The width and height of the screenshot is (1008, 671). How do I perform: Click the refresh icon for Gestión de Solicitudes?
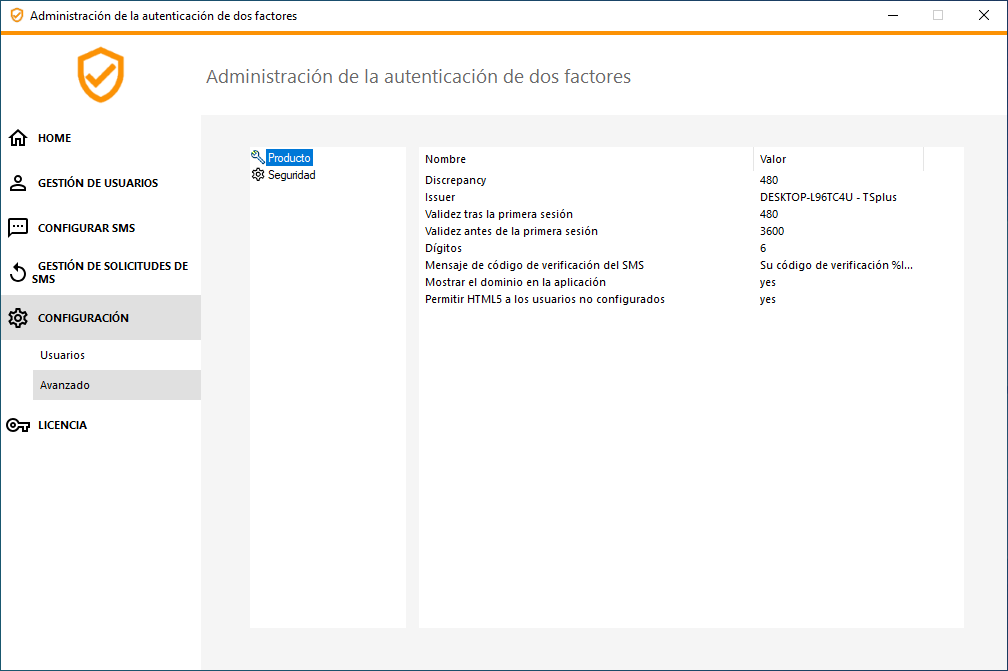(18, 272)
